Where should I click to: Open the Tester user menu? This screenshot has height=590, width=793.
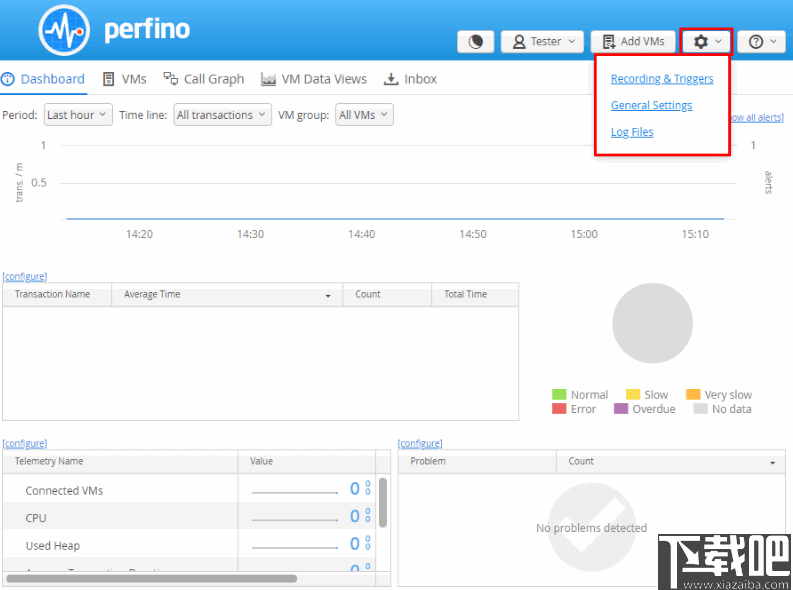point(542,41)
